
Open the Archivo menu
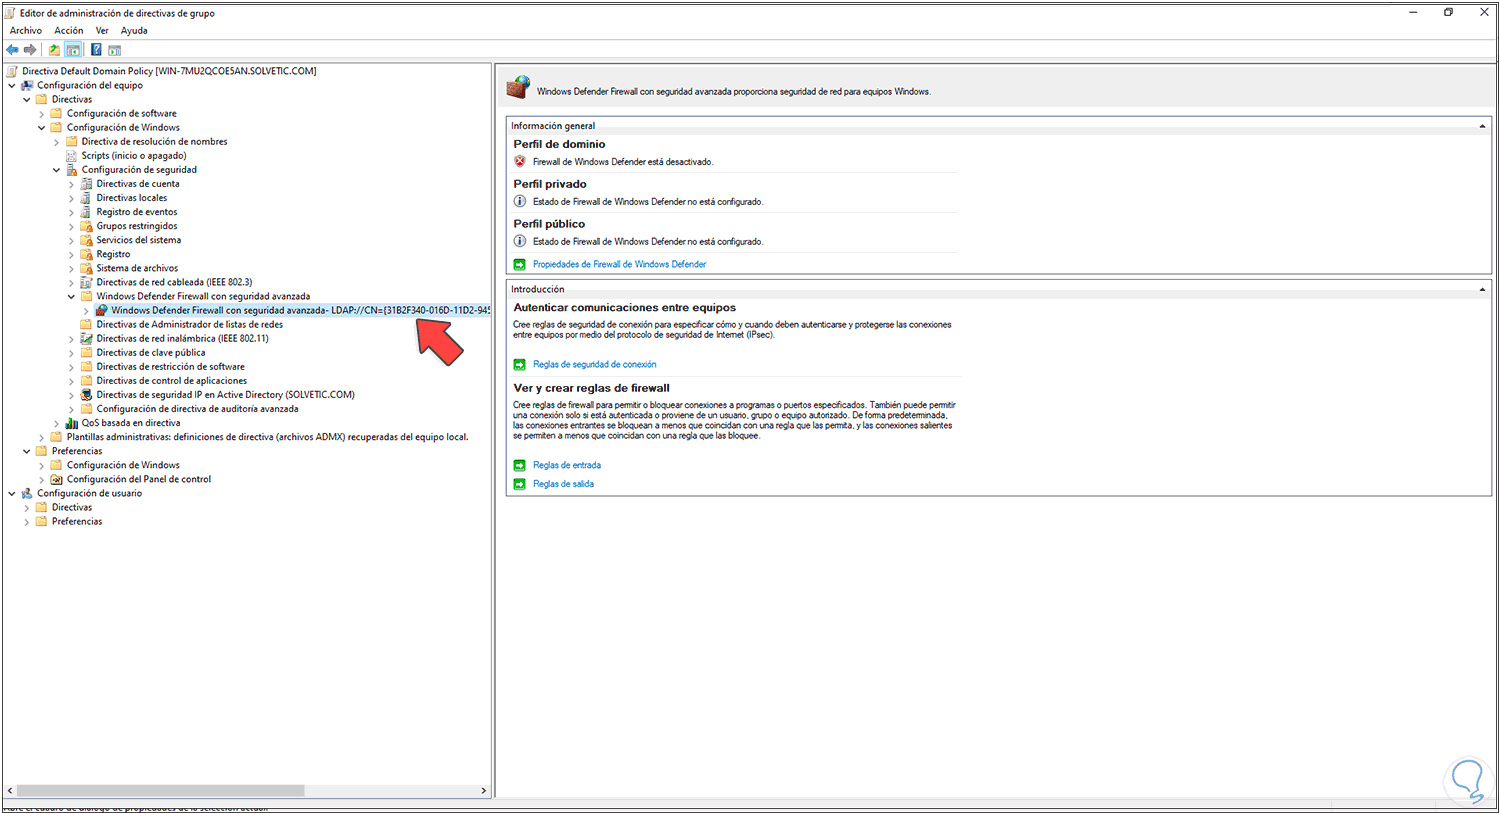click(x=26, y=30)
